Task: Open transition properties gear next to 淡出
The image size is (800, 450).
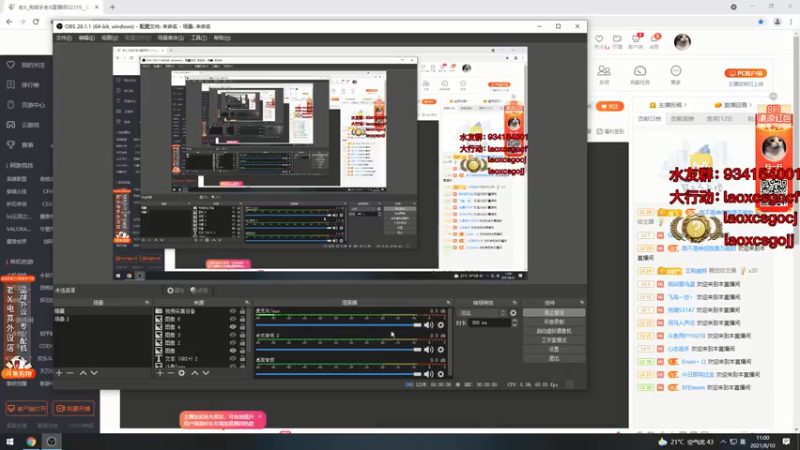Action: [x=513, y=313]
